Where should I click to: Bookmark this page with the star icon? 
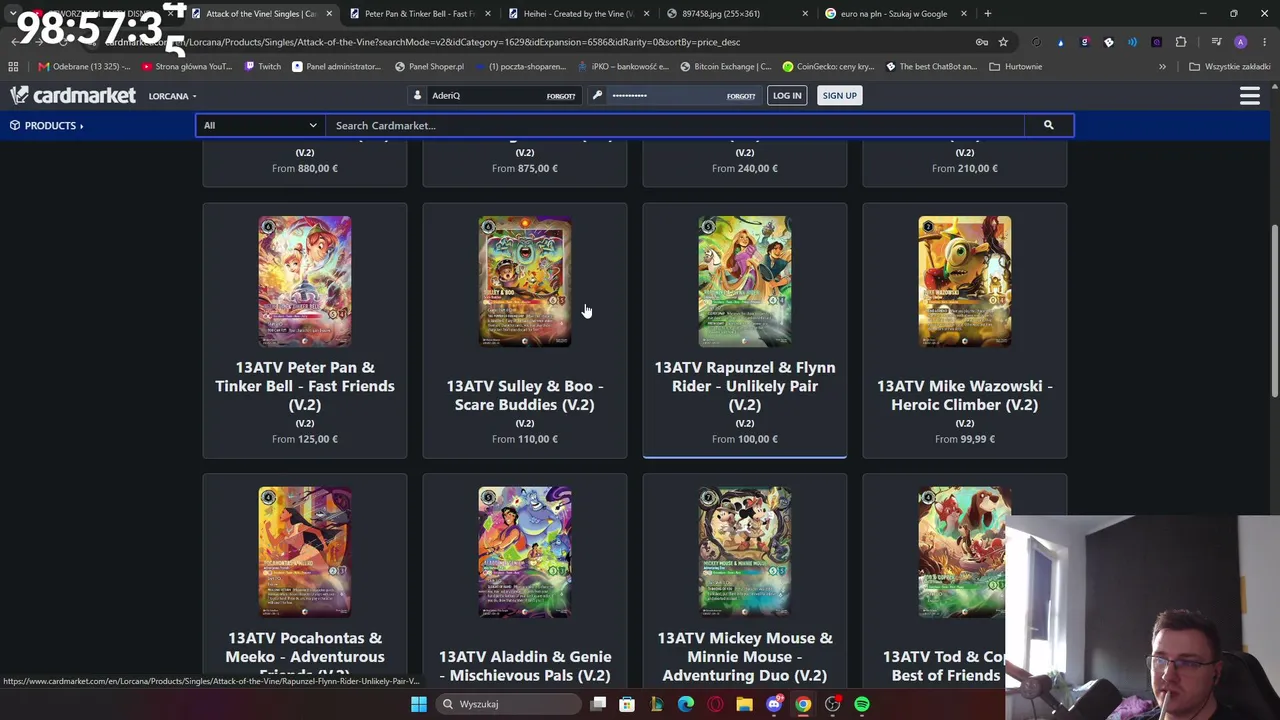point(1003,42)
